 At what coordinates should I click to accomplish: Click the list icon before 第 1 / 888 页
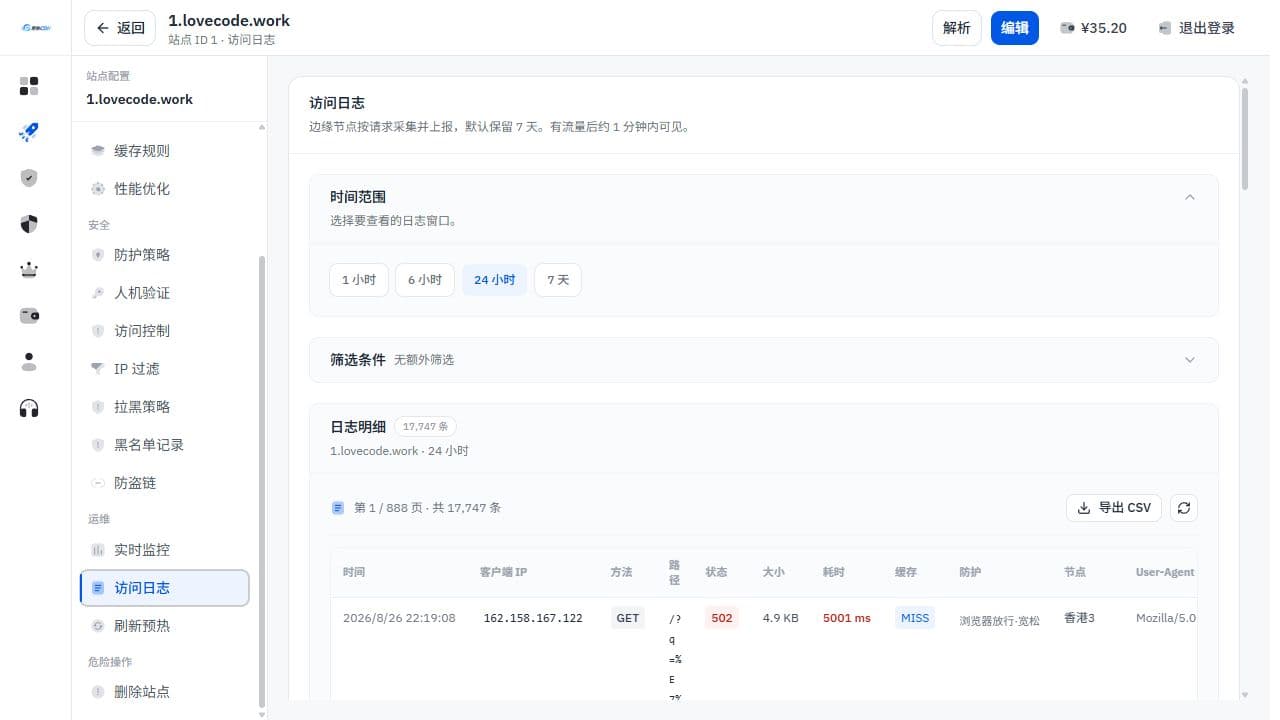point(338,508)
